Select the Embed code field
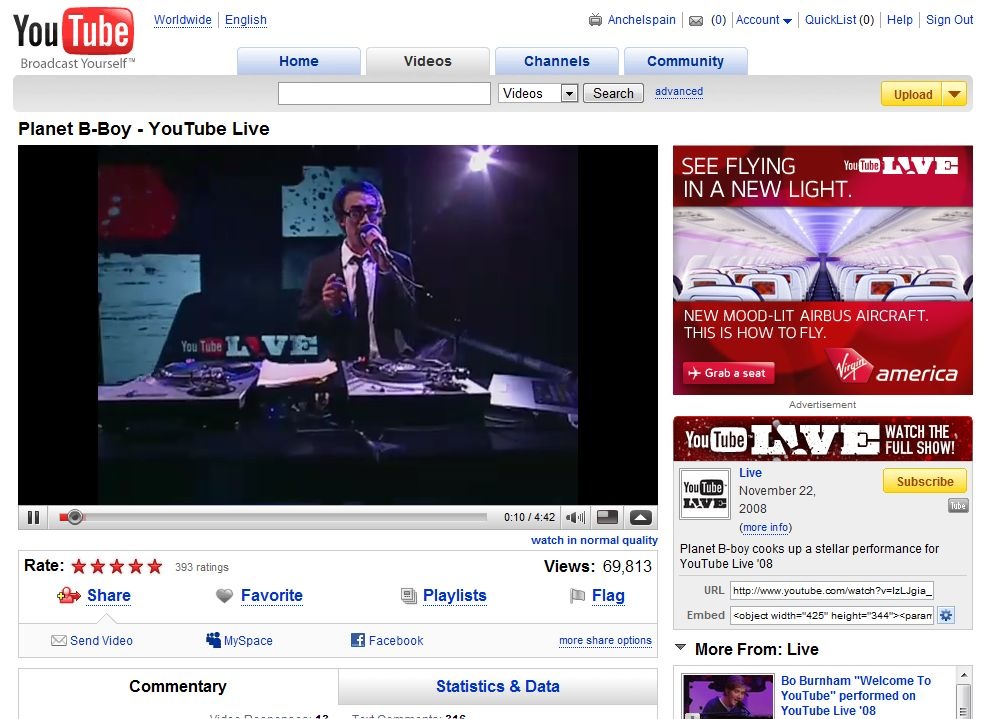The image size is (996, 719). (831, 615)
